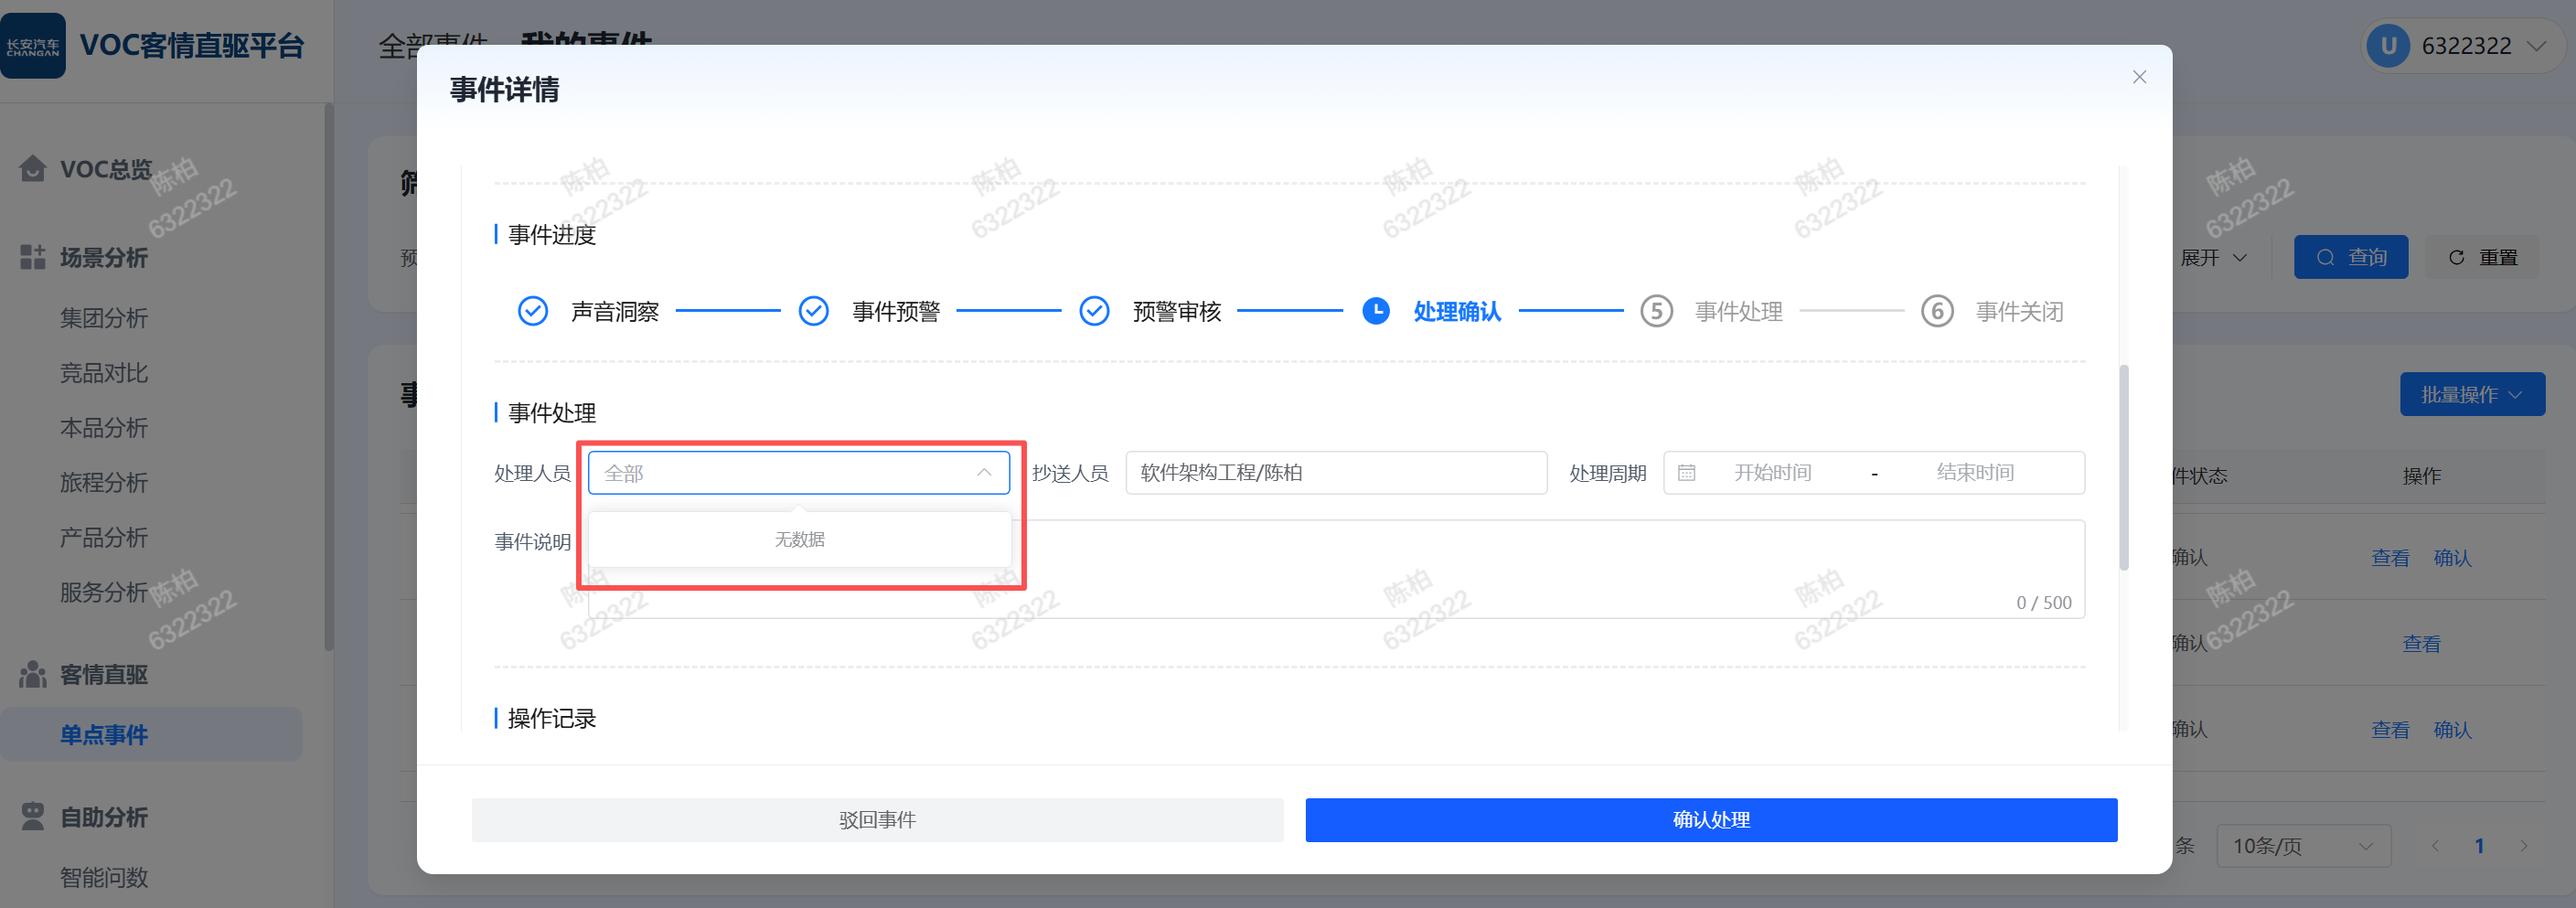
Task: Click the dialog vertical scrollbar
Action: pos(2123,468)
